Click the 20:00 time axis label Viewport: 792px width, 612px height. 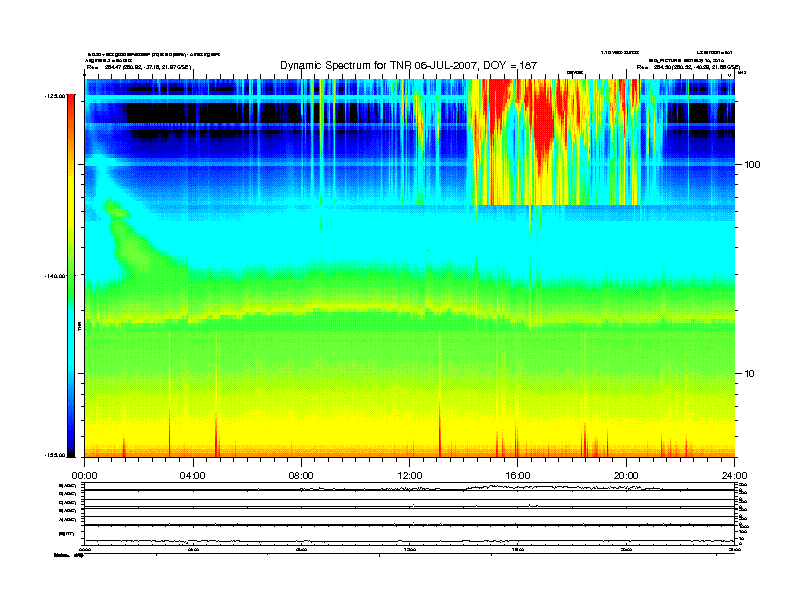click(626, 476)
